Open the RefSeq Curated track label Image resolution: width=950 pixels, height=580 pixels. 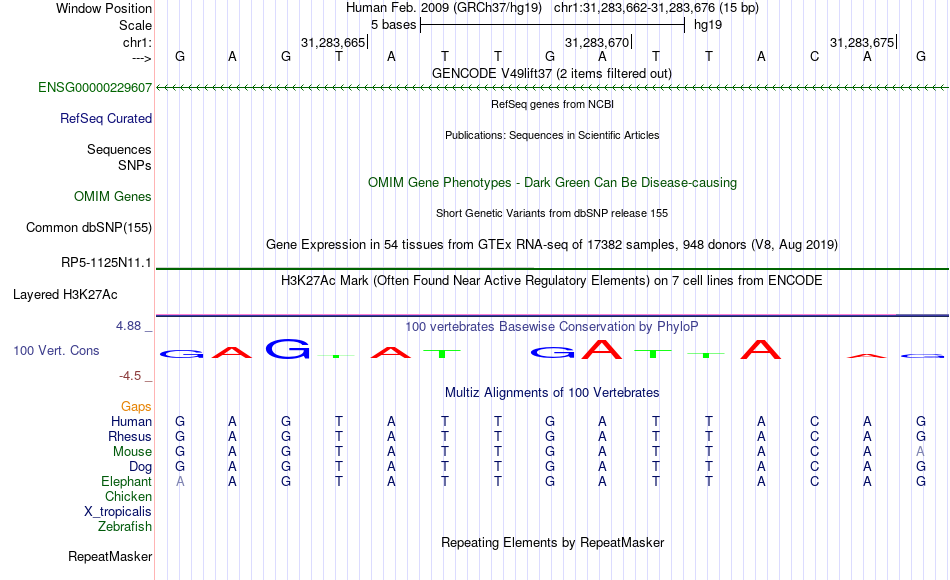point(106,118)
